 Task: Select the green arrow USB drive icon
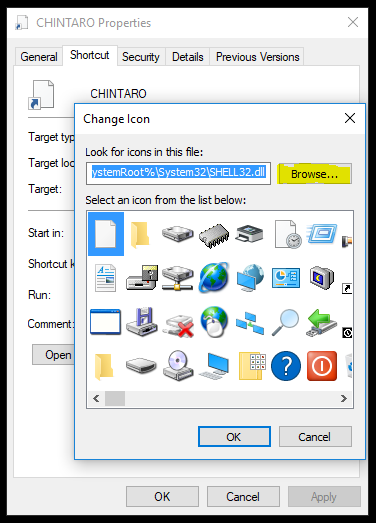[322, 323]
